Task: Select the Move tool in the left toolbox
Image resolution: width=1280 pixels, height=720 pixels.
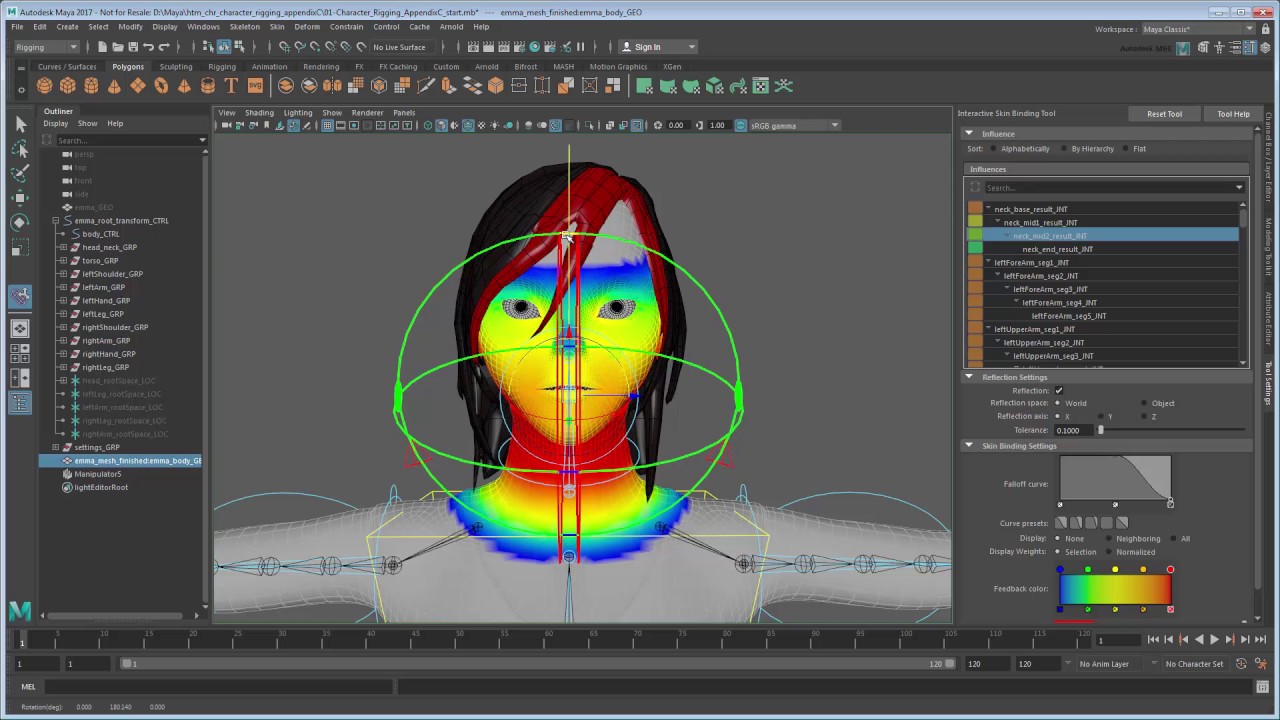Action: tap(20, 197)
